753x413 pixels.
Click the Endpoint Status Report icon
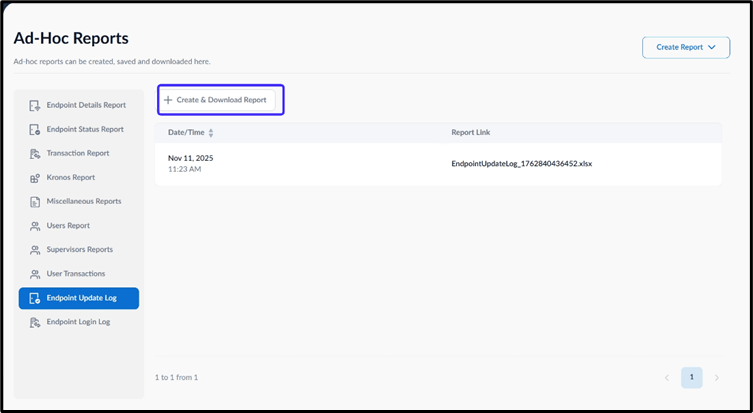point(35,129)
